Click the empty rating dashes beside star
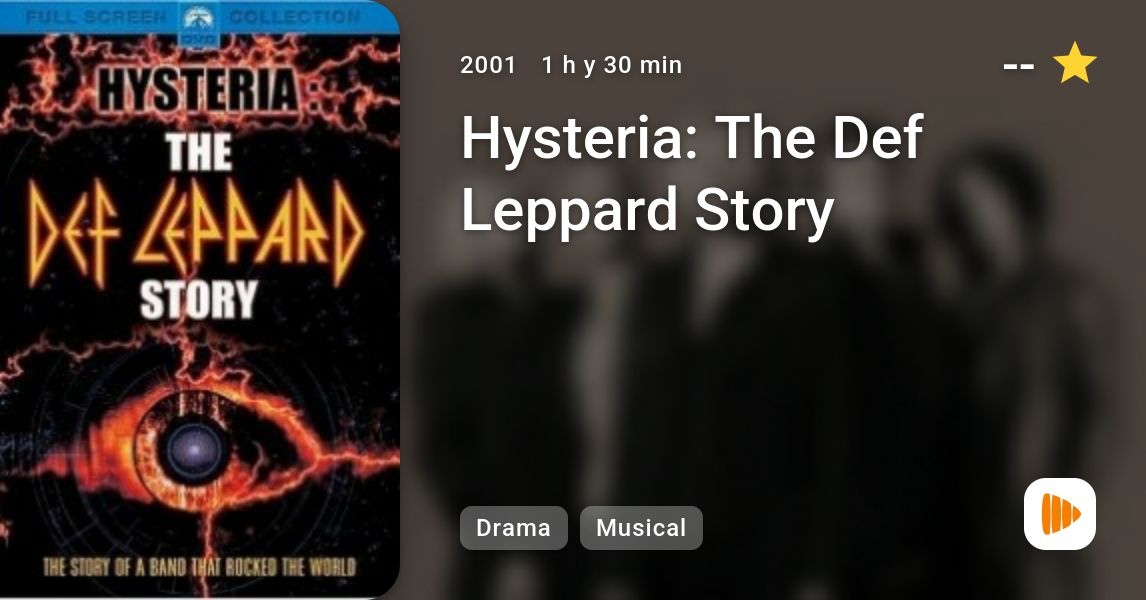1146x600 pixels. (x=1019, y=66)
